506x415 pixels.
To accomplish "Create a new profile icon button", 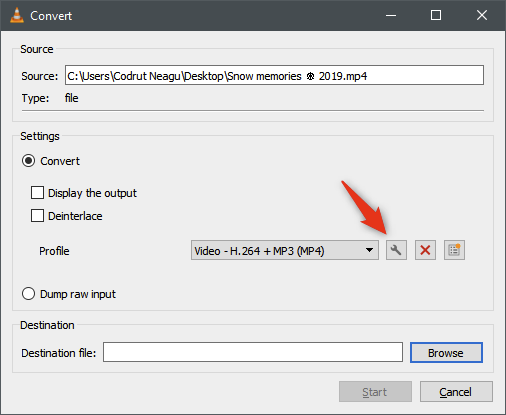I will point(454,250).
